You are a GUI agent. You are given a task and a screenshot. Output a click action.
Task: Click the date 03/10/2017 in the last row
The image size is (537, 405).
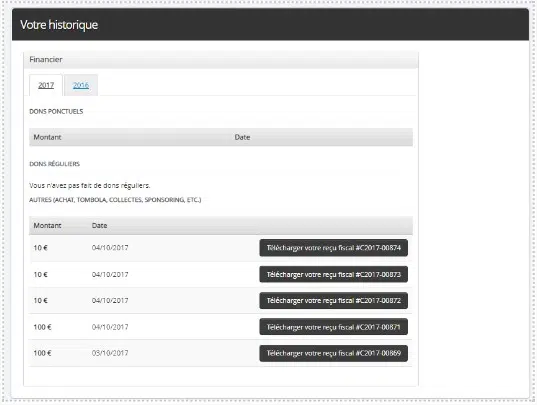[x=110, y=353]
